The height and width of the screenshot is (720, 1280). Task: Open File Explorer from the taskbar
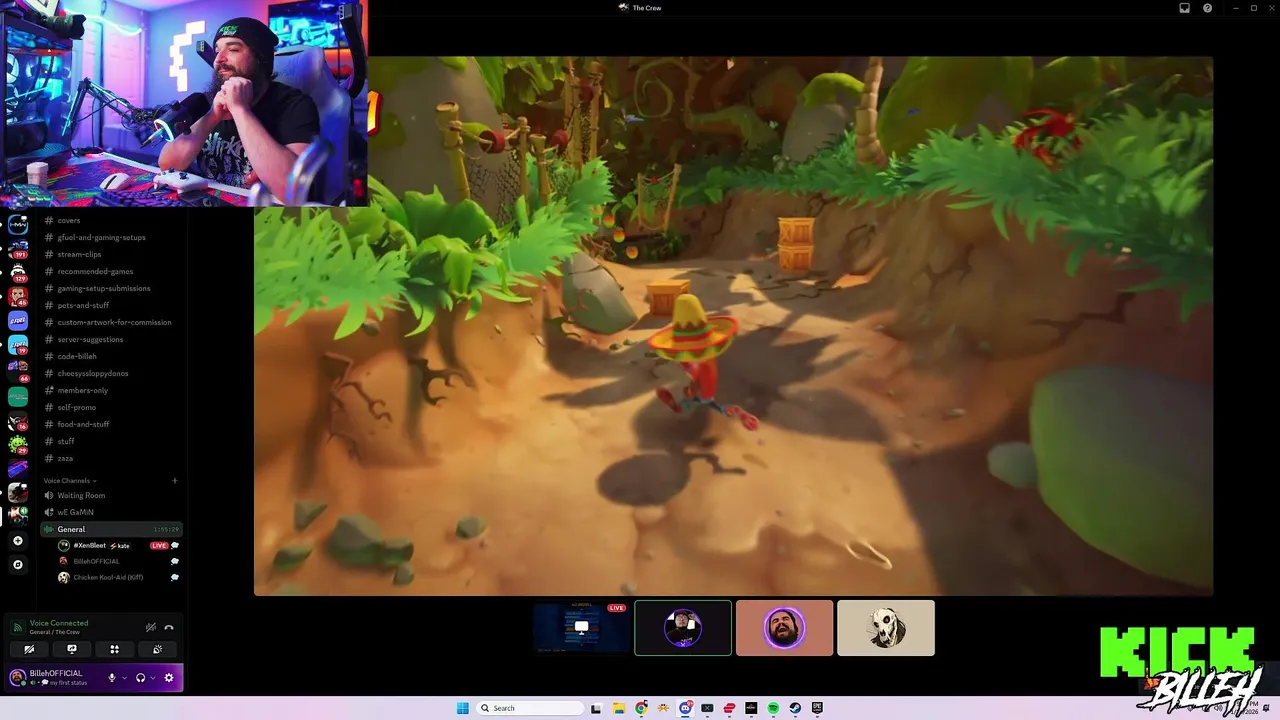(619, 708)
